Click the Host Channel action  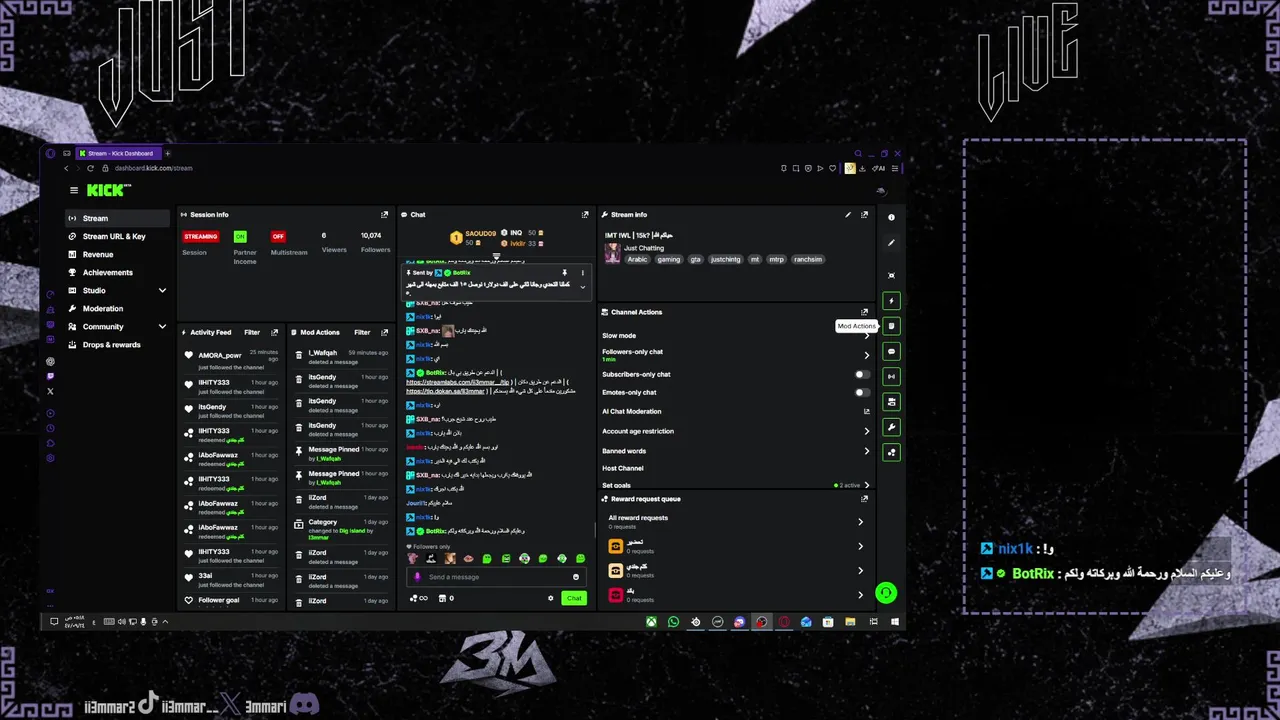(623, 468)
